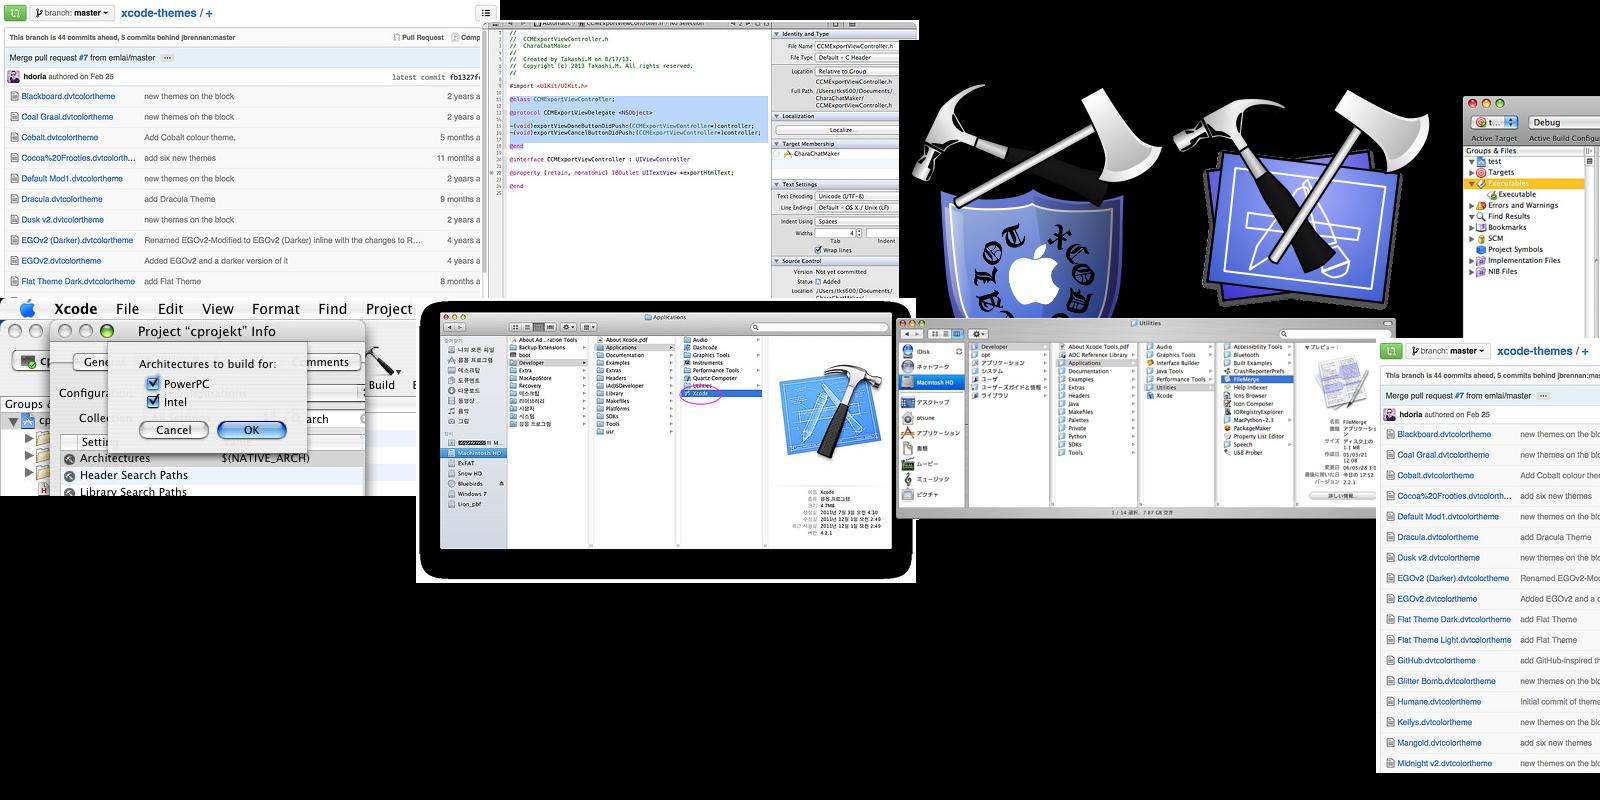Open the Xcode menu in the menu bar
Screen dimensions: 1600x800
76,309
